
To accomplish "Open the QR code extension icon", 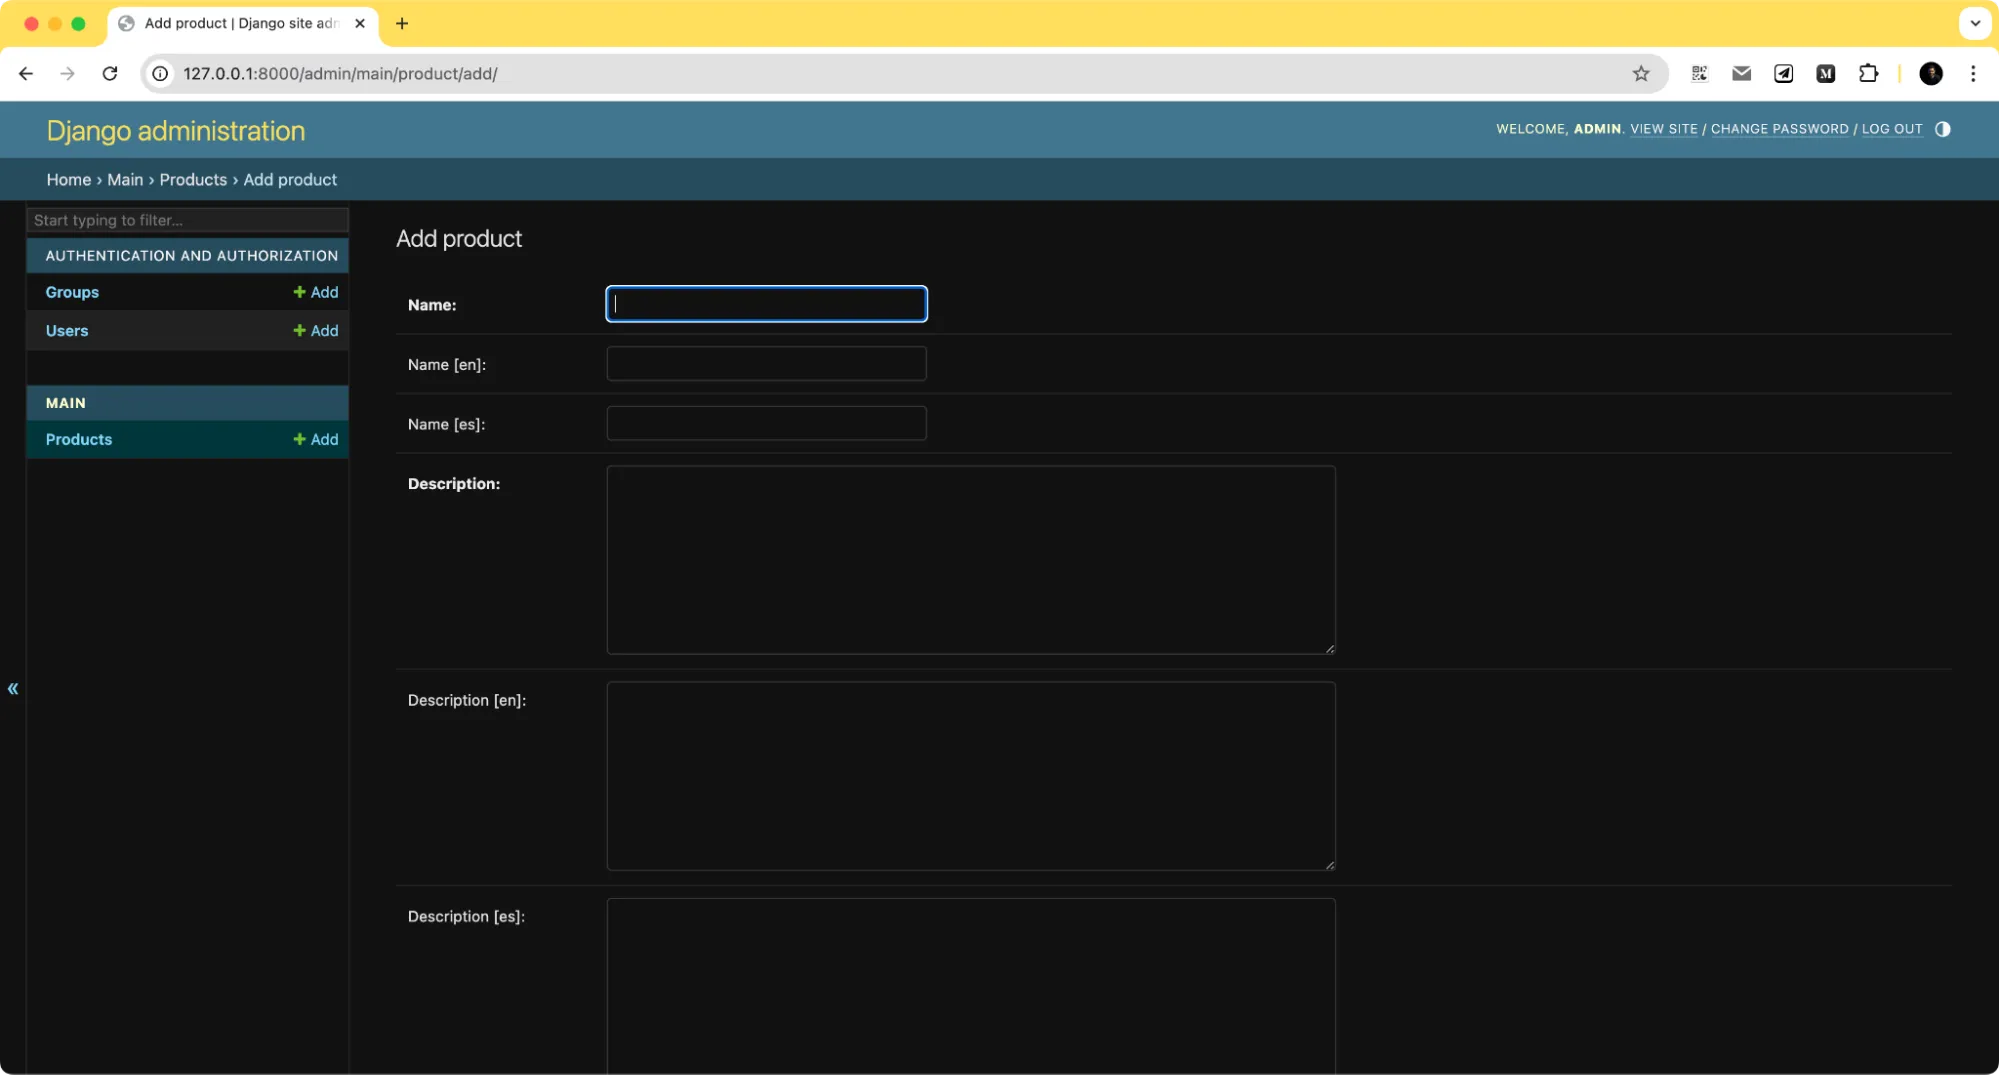I will click(1698, 73).
